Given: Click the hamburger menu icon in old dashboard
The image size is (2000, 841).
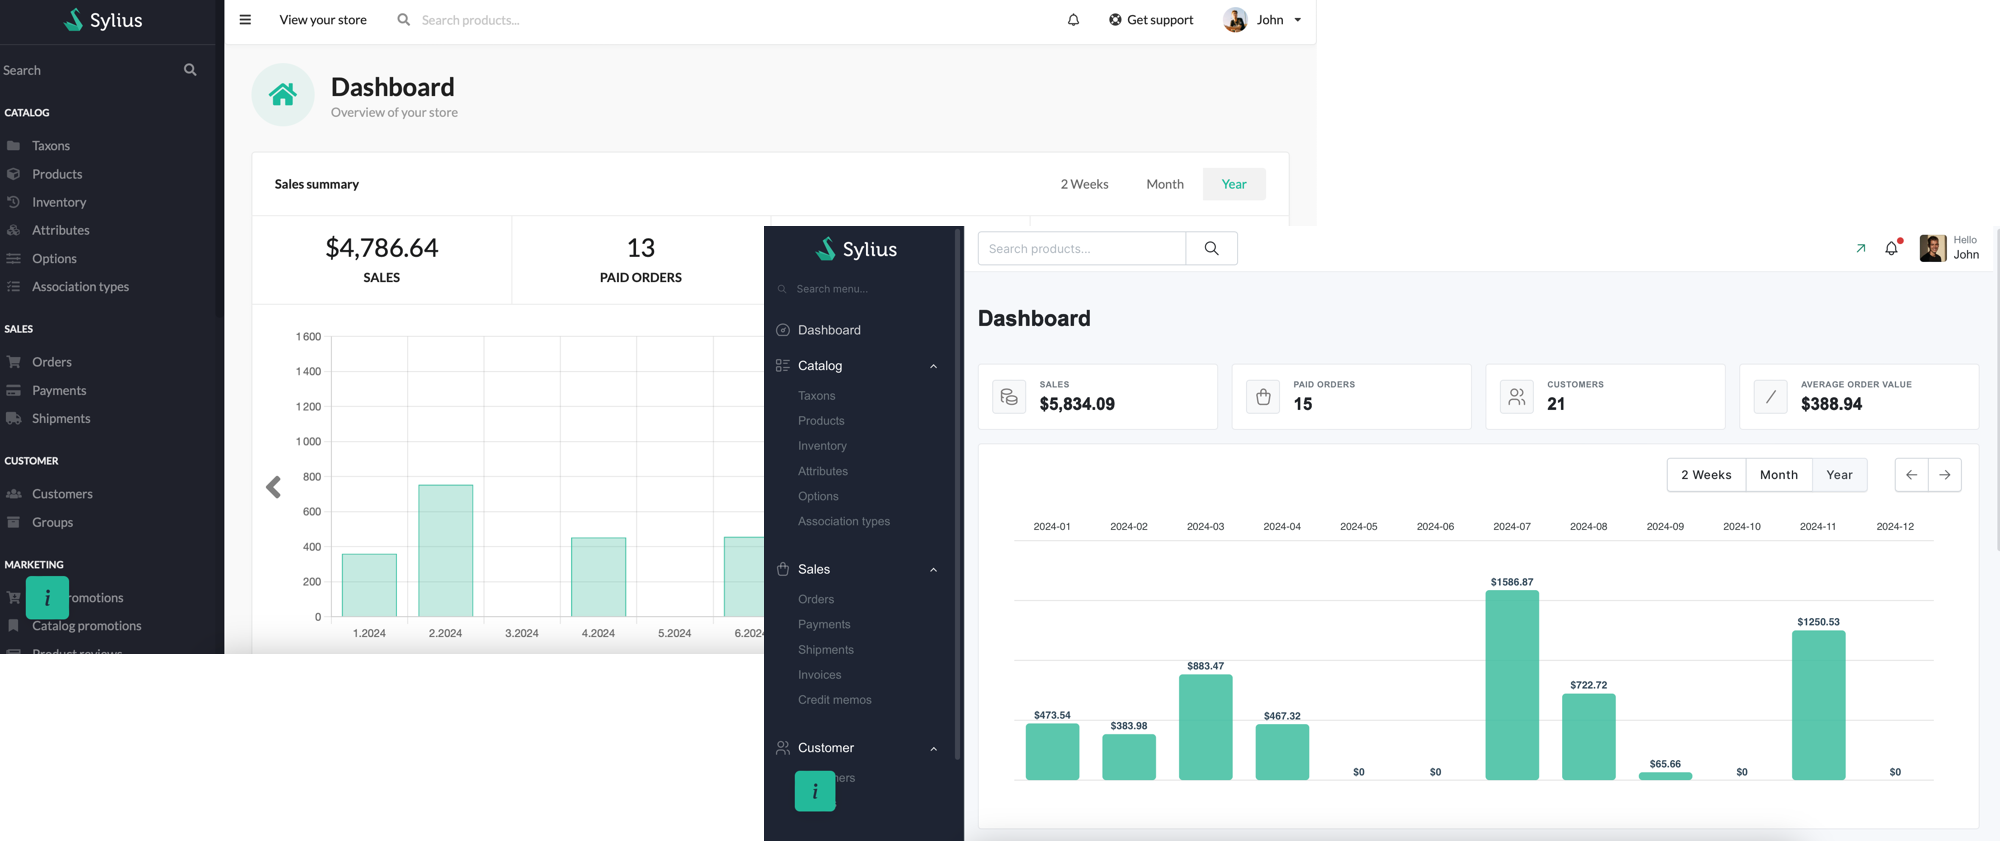Looking at the screenshot, I should (245, 19).
